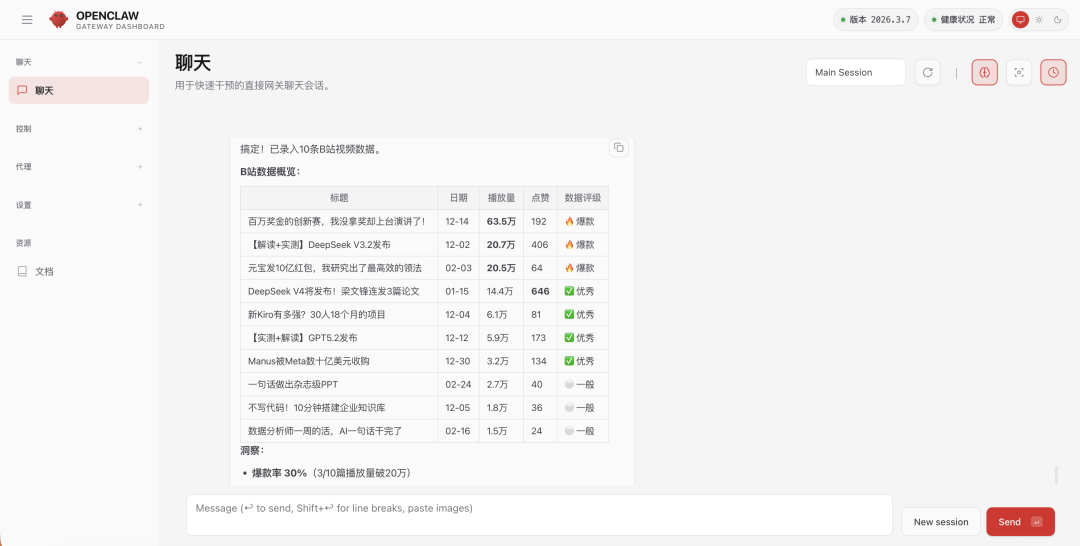Click the chat bubble icon in sidebar

tap(22, 90)
